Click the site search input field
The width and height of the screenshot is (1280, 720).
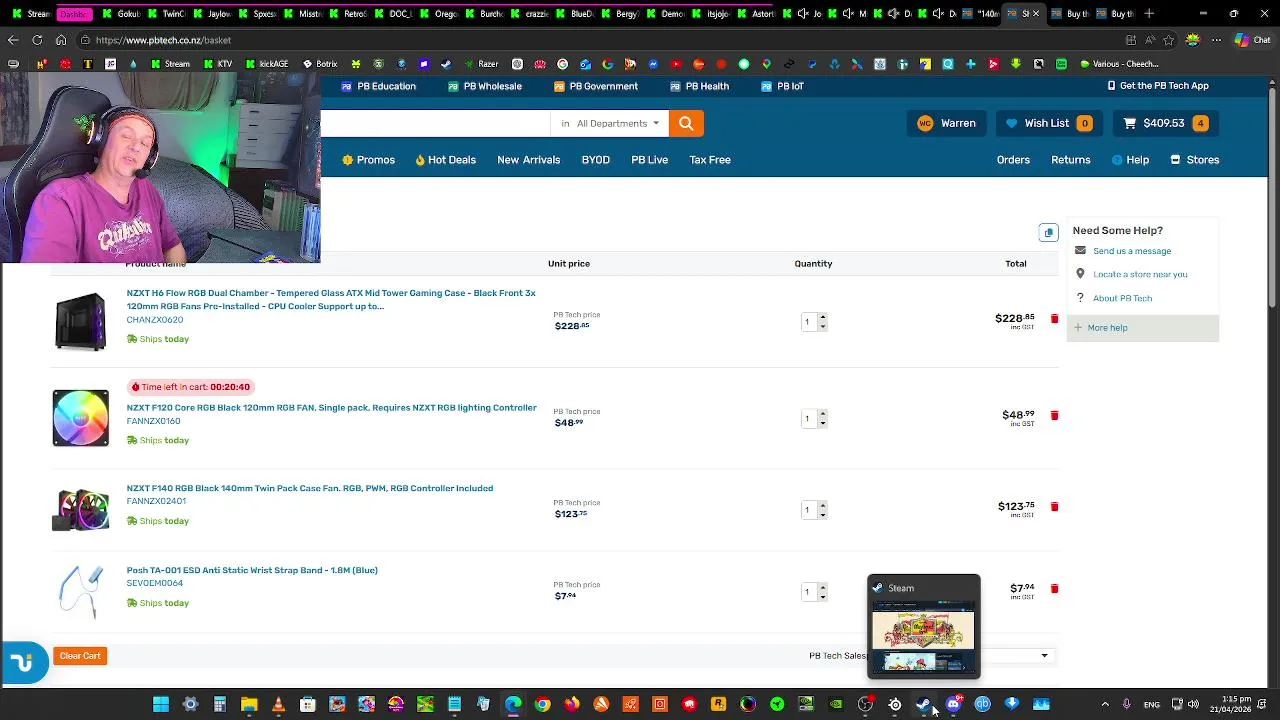(435, 123)
